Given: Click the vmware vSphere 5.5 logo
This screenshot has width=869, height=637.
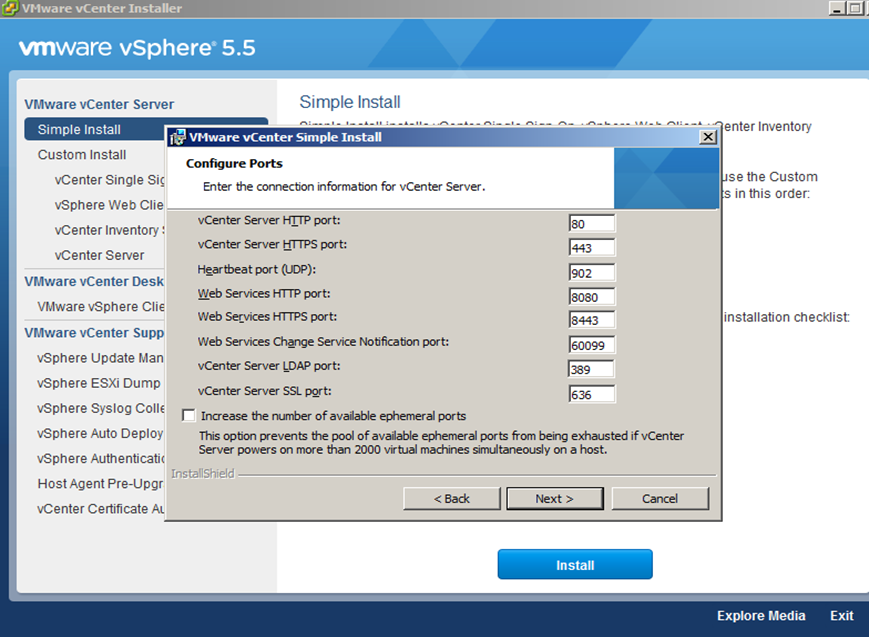Looking at the screenshot, I should point(137,48).
